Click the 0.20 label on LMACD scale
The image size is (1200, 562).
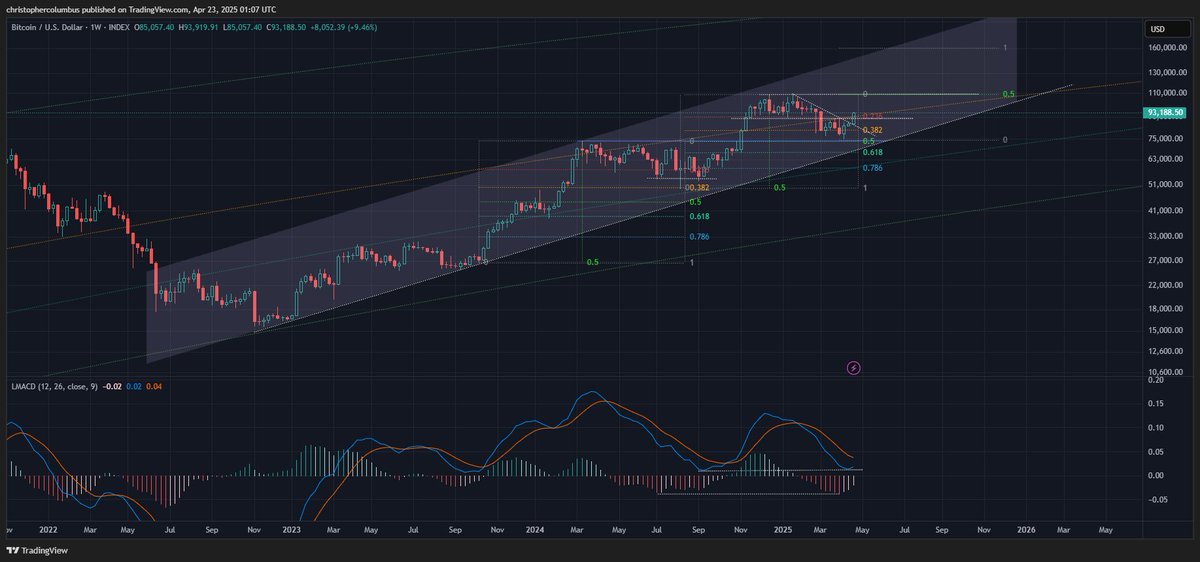(1155, 380)
